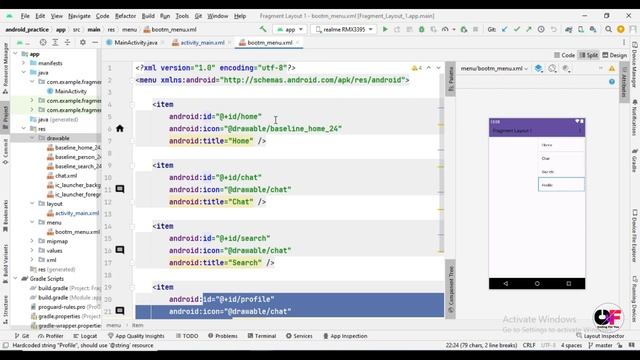Toggle the Build Variants tool window

coord(5,263)
